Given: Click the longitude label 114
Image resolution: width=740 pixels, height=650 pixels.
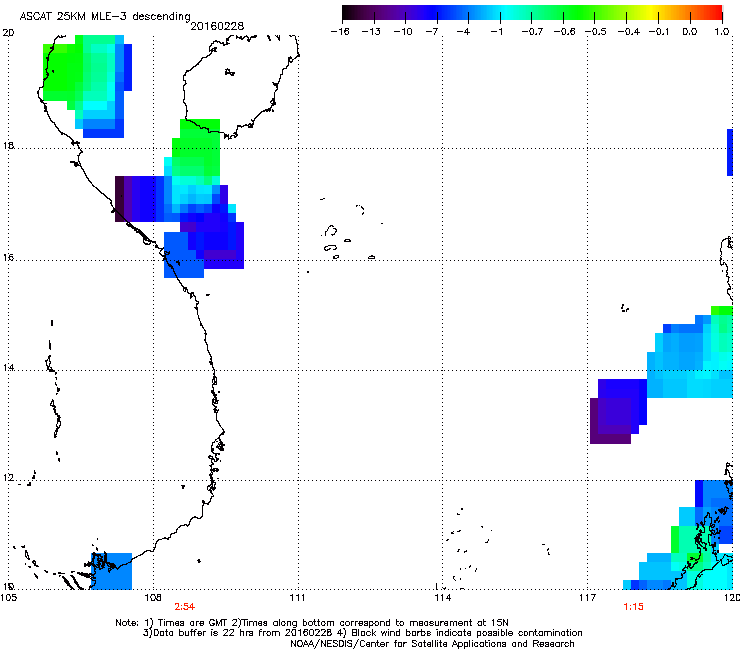Looking at the screenshot, I should (x=443, y=598).
